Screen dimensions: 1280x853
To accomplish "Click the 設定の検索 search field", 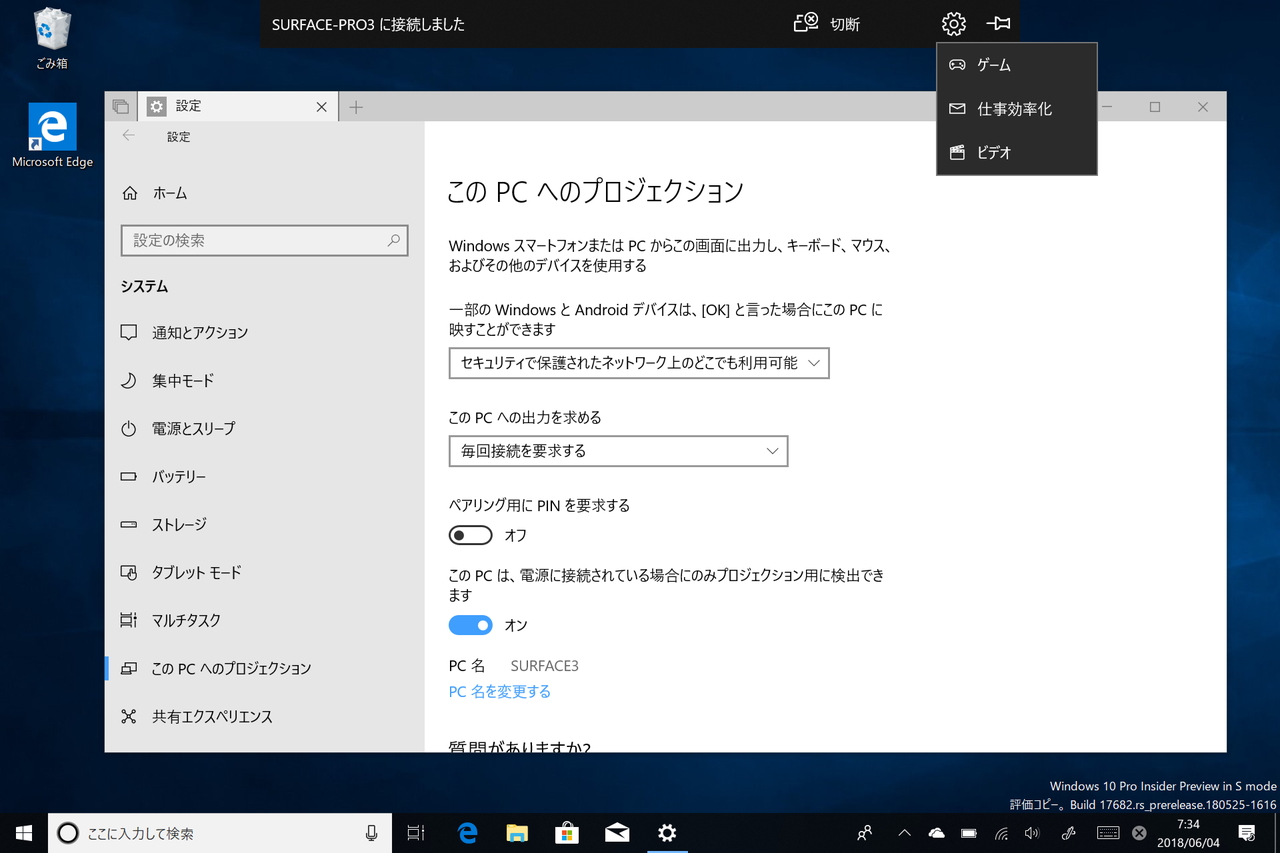I will tap(264, 240).
